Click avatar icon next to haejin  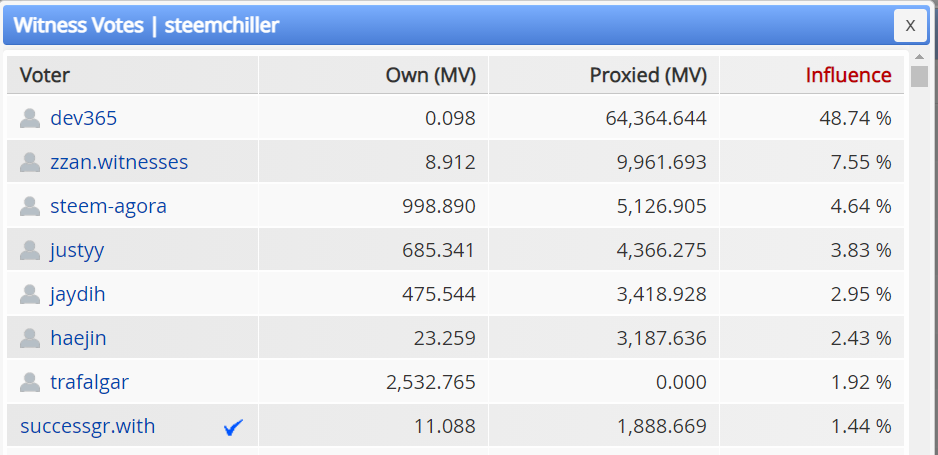pos(30,338)
